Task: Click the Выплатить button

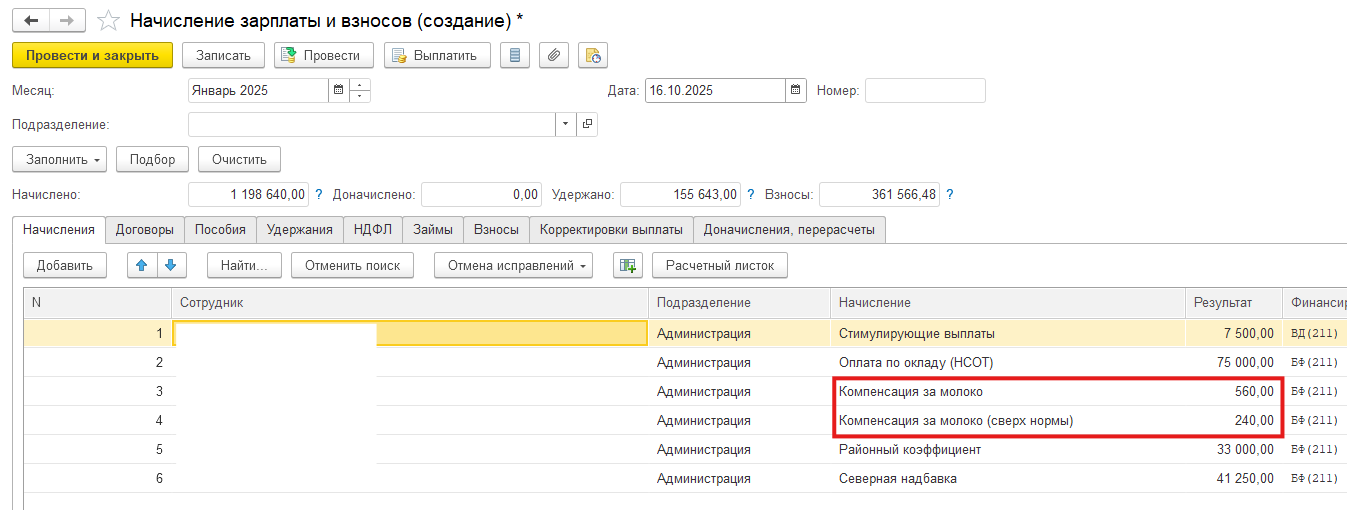Action: (x=437, y=55)
